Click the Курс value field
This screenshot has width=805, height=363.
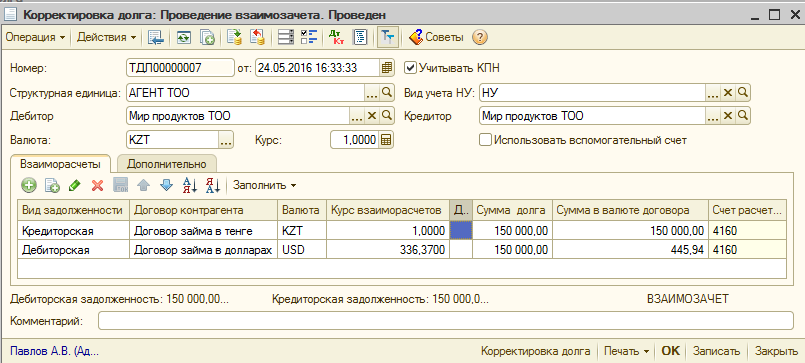coord(355,140)
